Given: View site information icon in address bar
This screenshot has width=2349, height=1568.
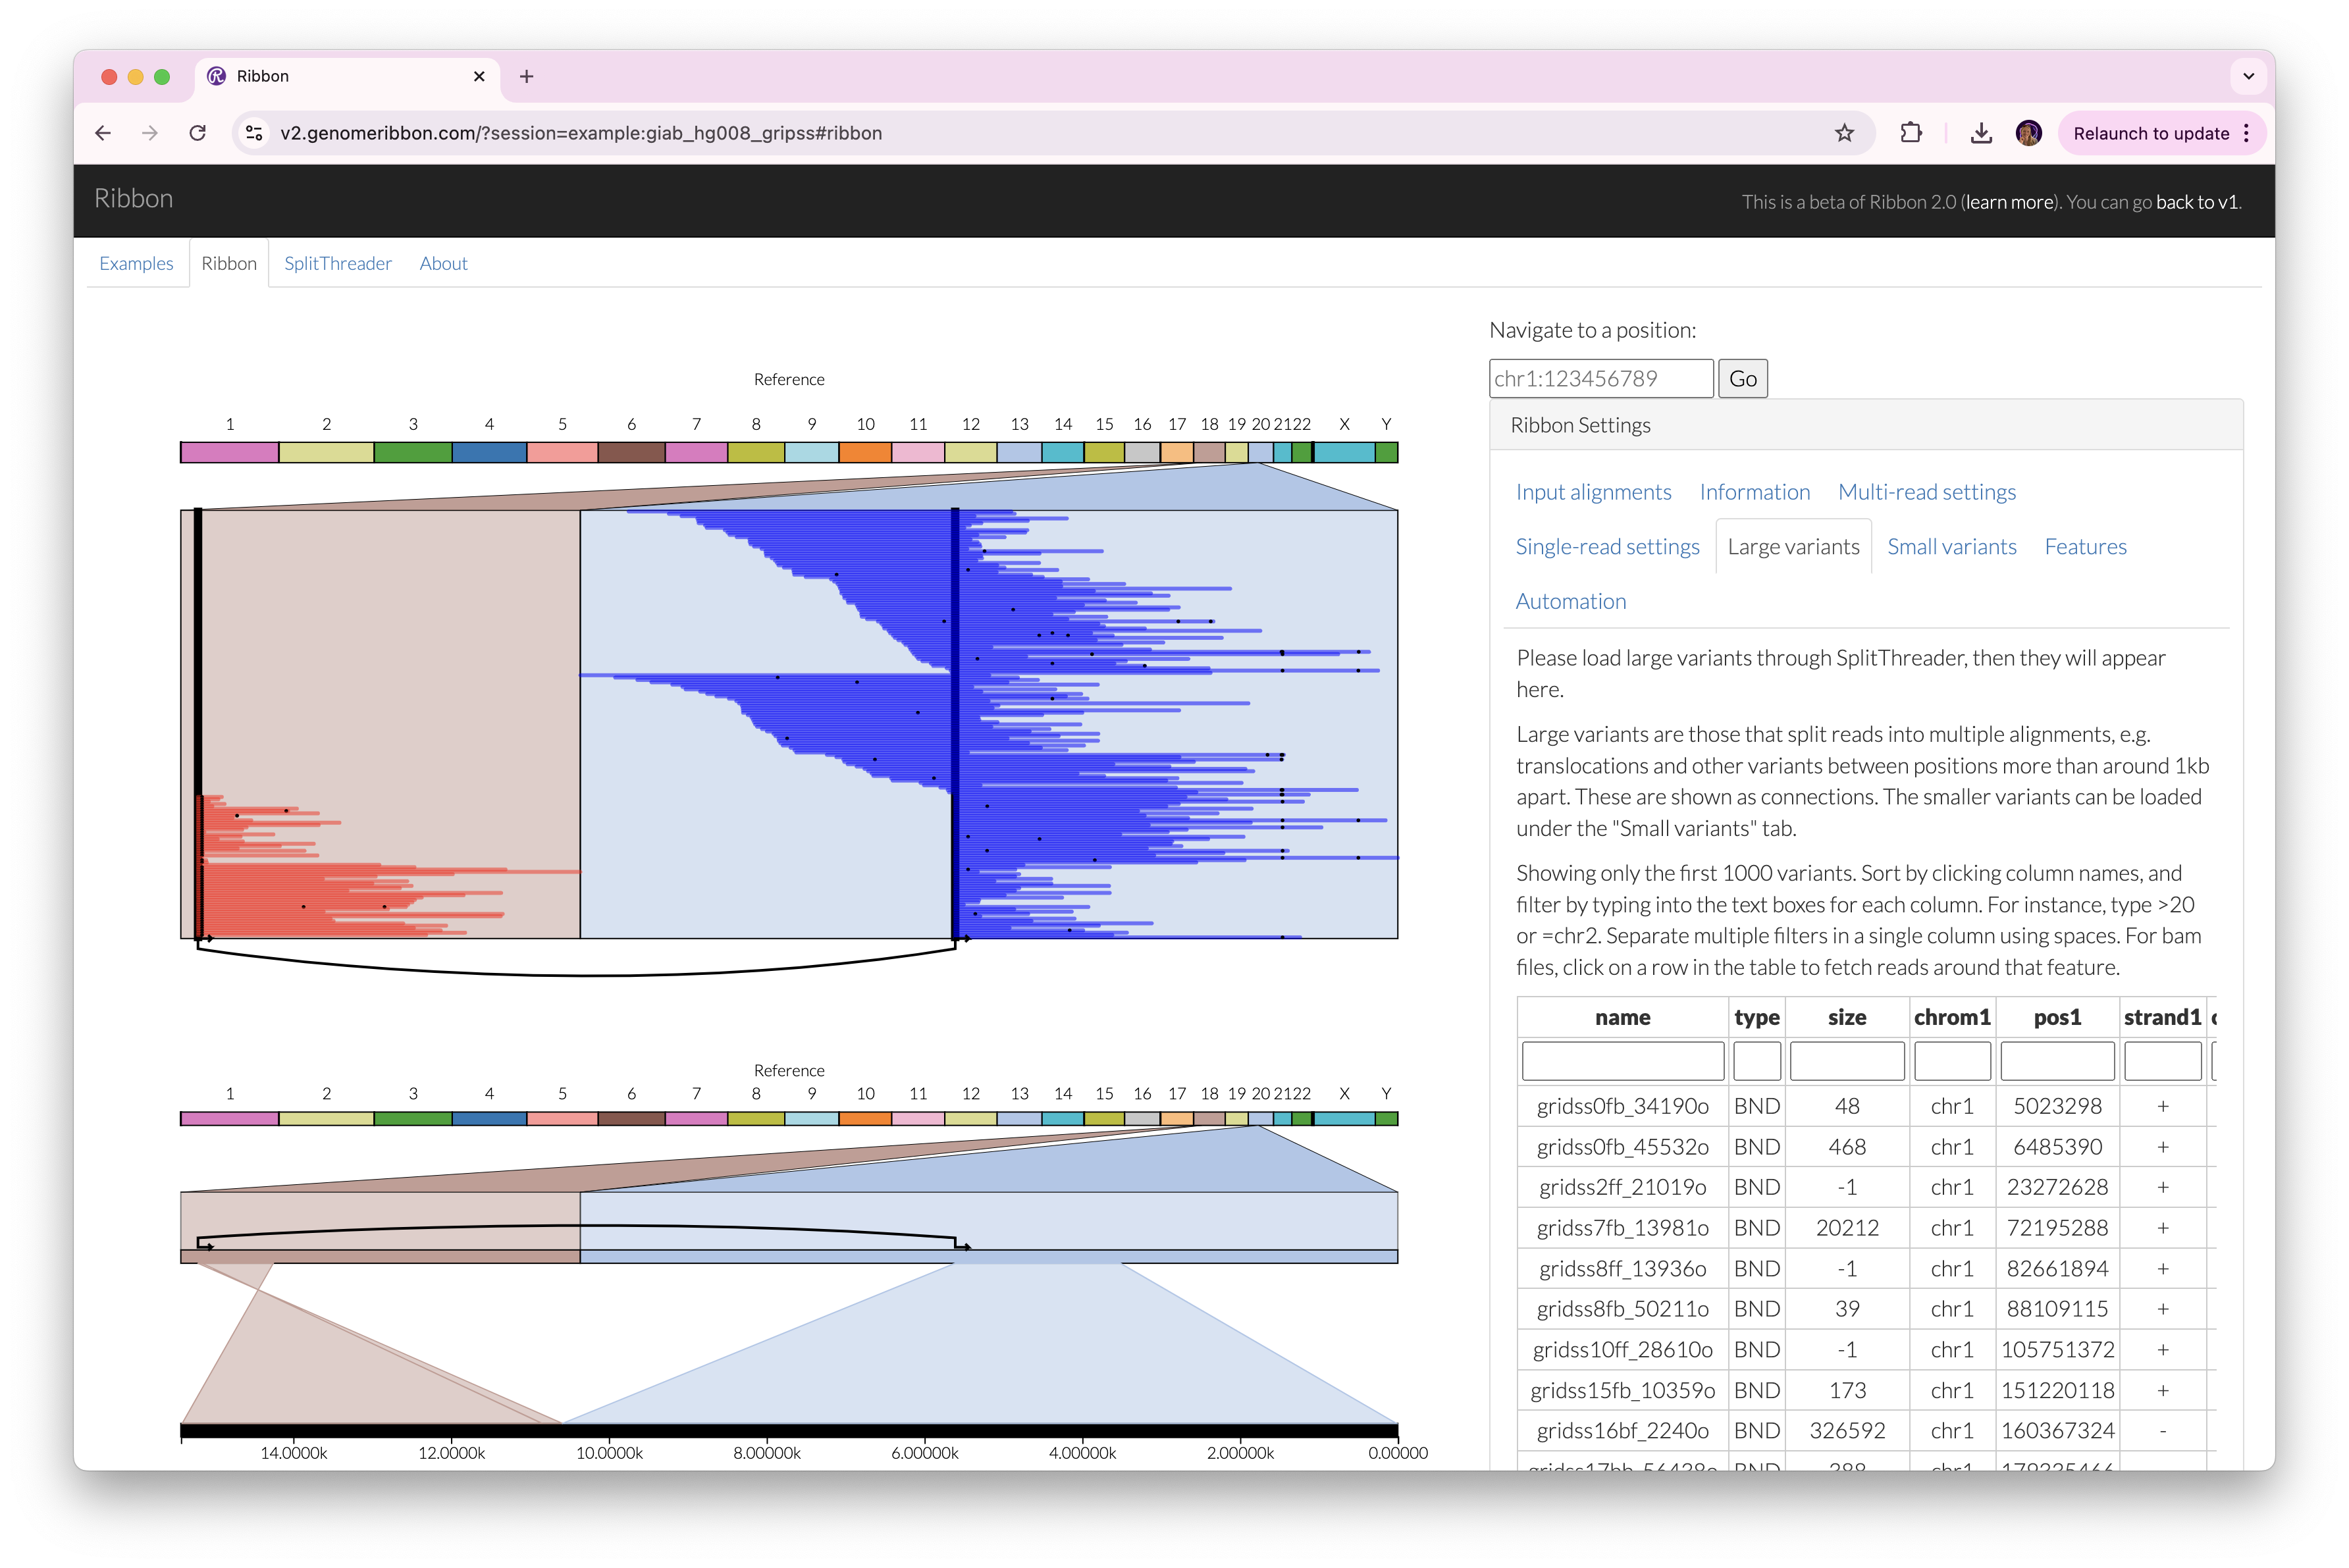Looking at the screenshot, I should click(x=255, y=133).
